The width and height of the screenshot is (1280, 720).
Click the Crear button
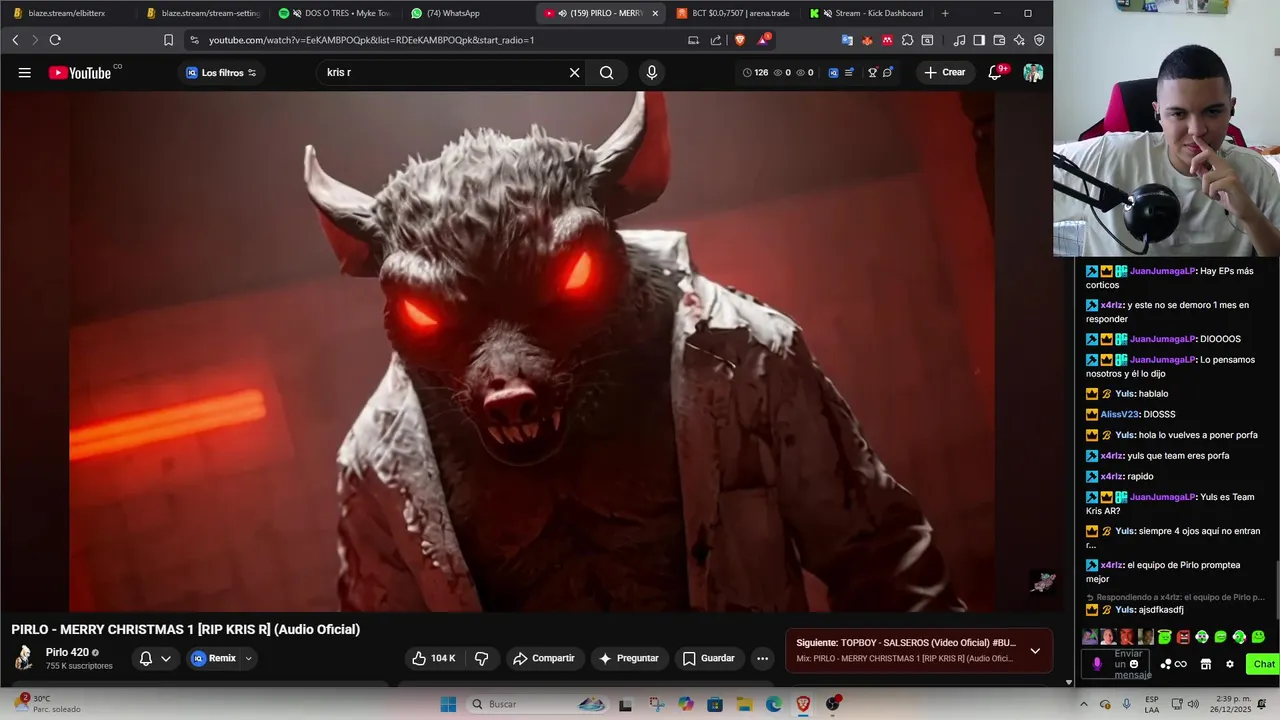point(945,72)
